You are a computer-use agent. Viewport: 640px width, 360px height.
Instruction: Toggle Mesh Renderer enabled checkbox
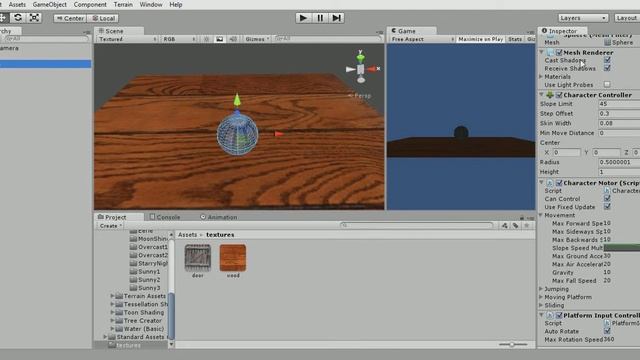(x=559, y=52)
